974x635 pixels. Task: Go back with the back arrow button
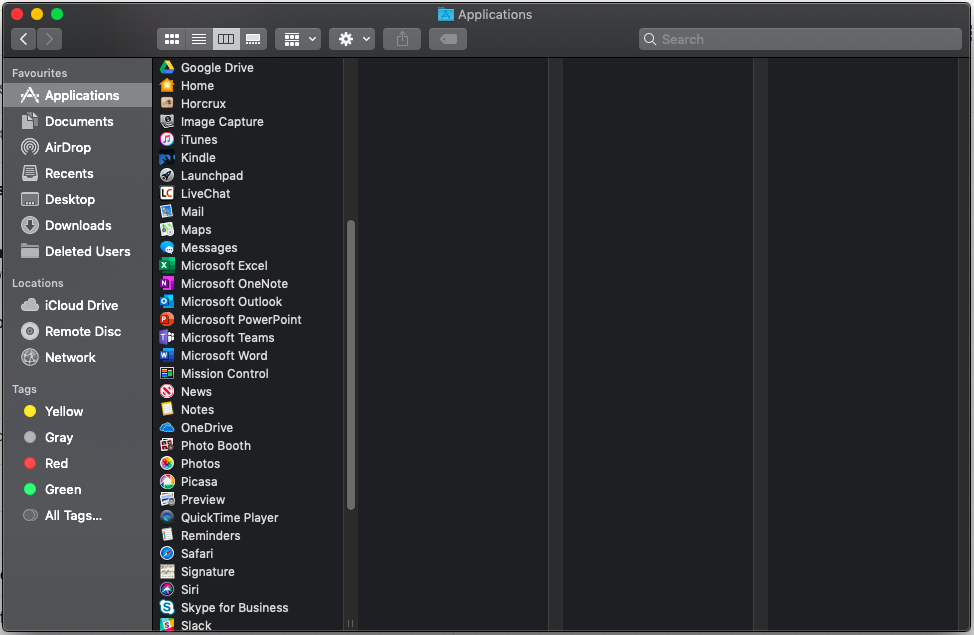point(24,39)
